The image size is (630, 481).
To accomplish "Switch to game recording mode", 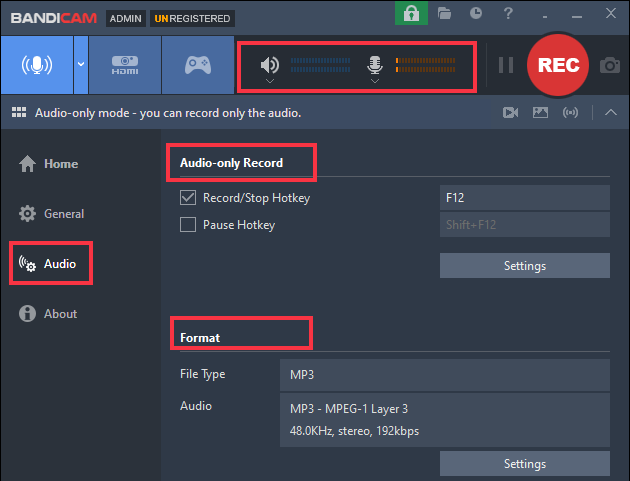I will [197, 65].
